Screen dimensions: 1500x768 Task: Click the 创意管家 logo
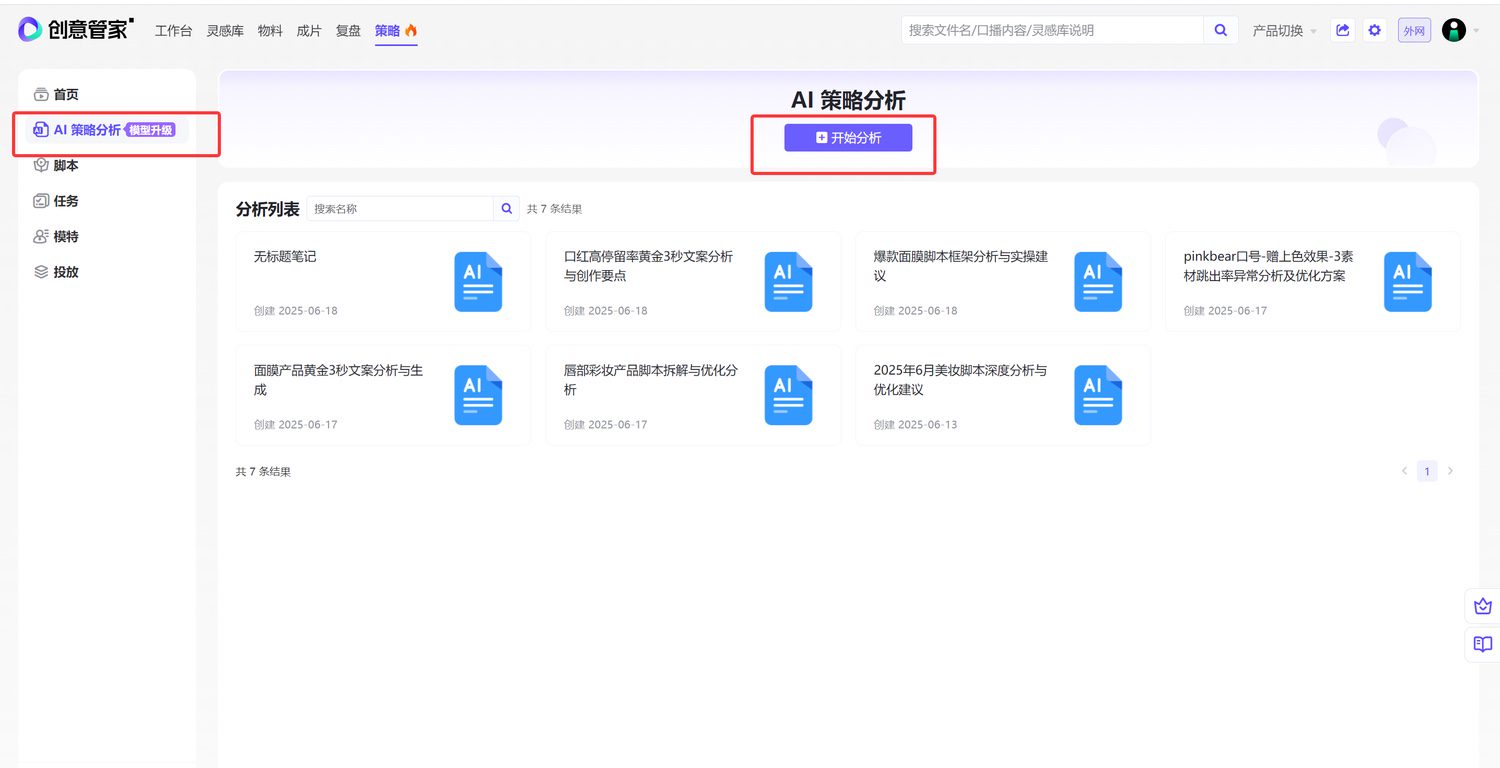[75, 29]
